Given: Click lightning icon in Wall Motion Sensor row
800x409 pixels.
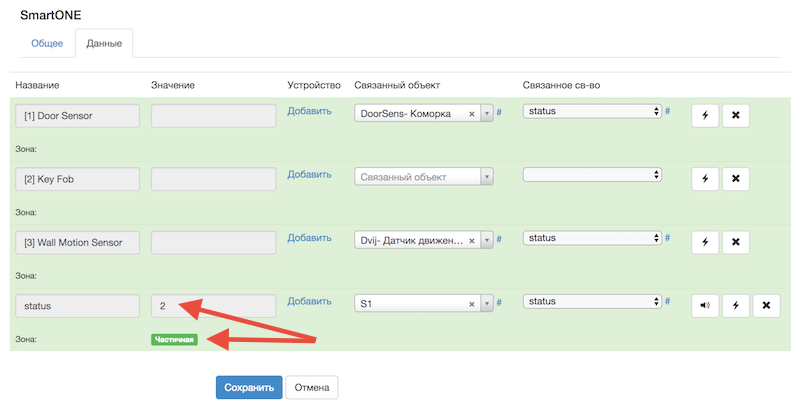Looking at the screenshot, I should (x=705, y=242).
